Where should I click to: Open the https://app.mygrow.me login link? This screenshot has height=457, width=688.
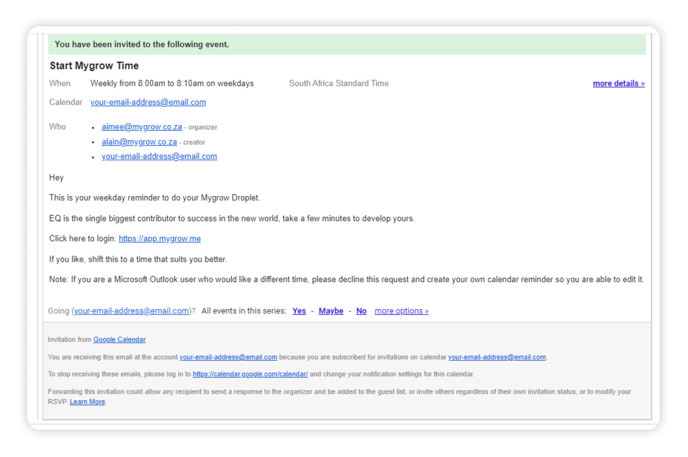(x=160, y=239)
